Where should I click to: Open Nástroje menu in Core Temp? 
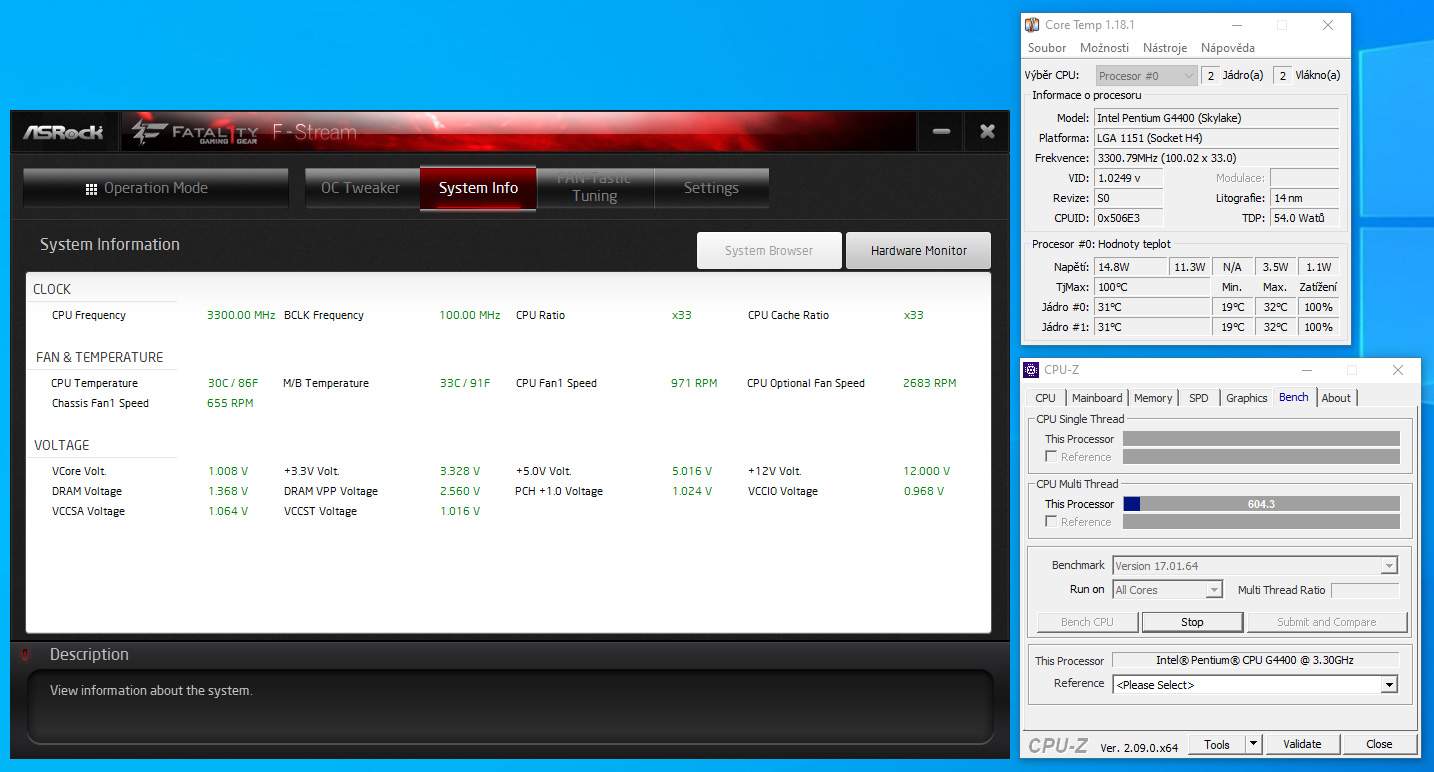[1165, 47]
